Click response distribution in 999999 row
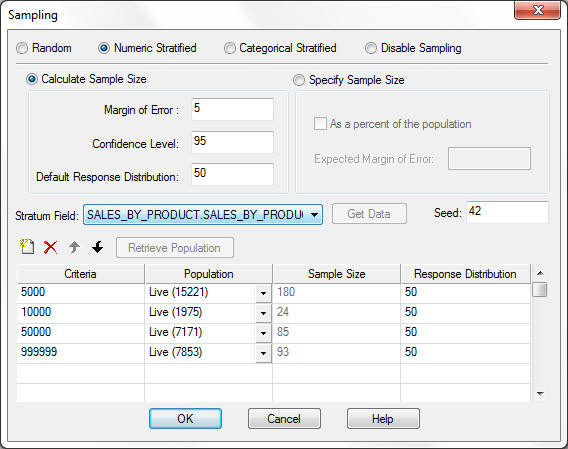The width and height of the screenshot is (568, 449). 465,352
